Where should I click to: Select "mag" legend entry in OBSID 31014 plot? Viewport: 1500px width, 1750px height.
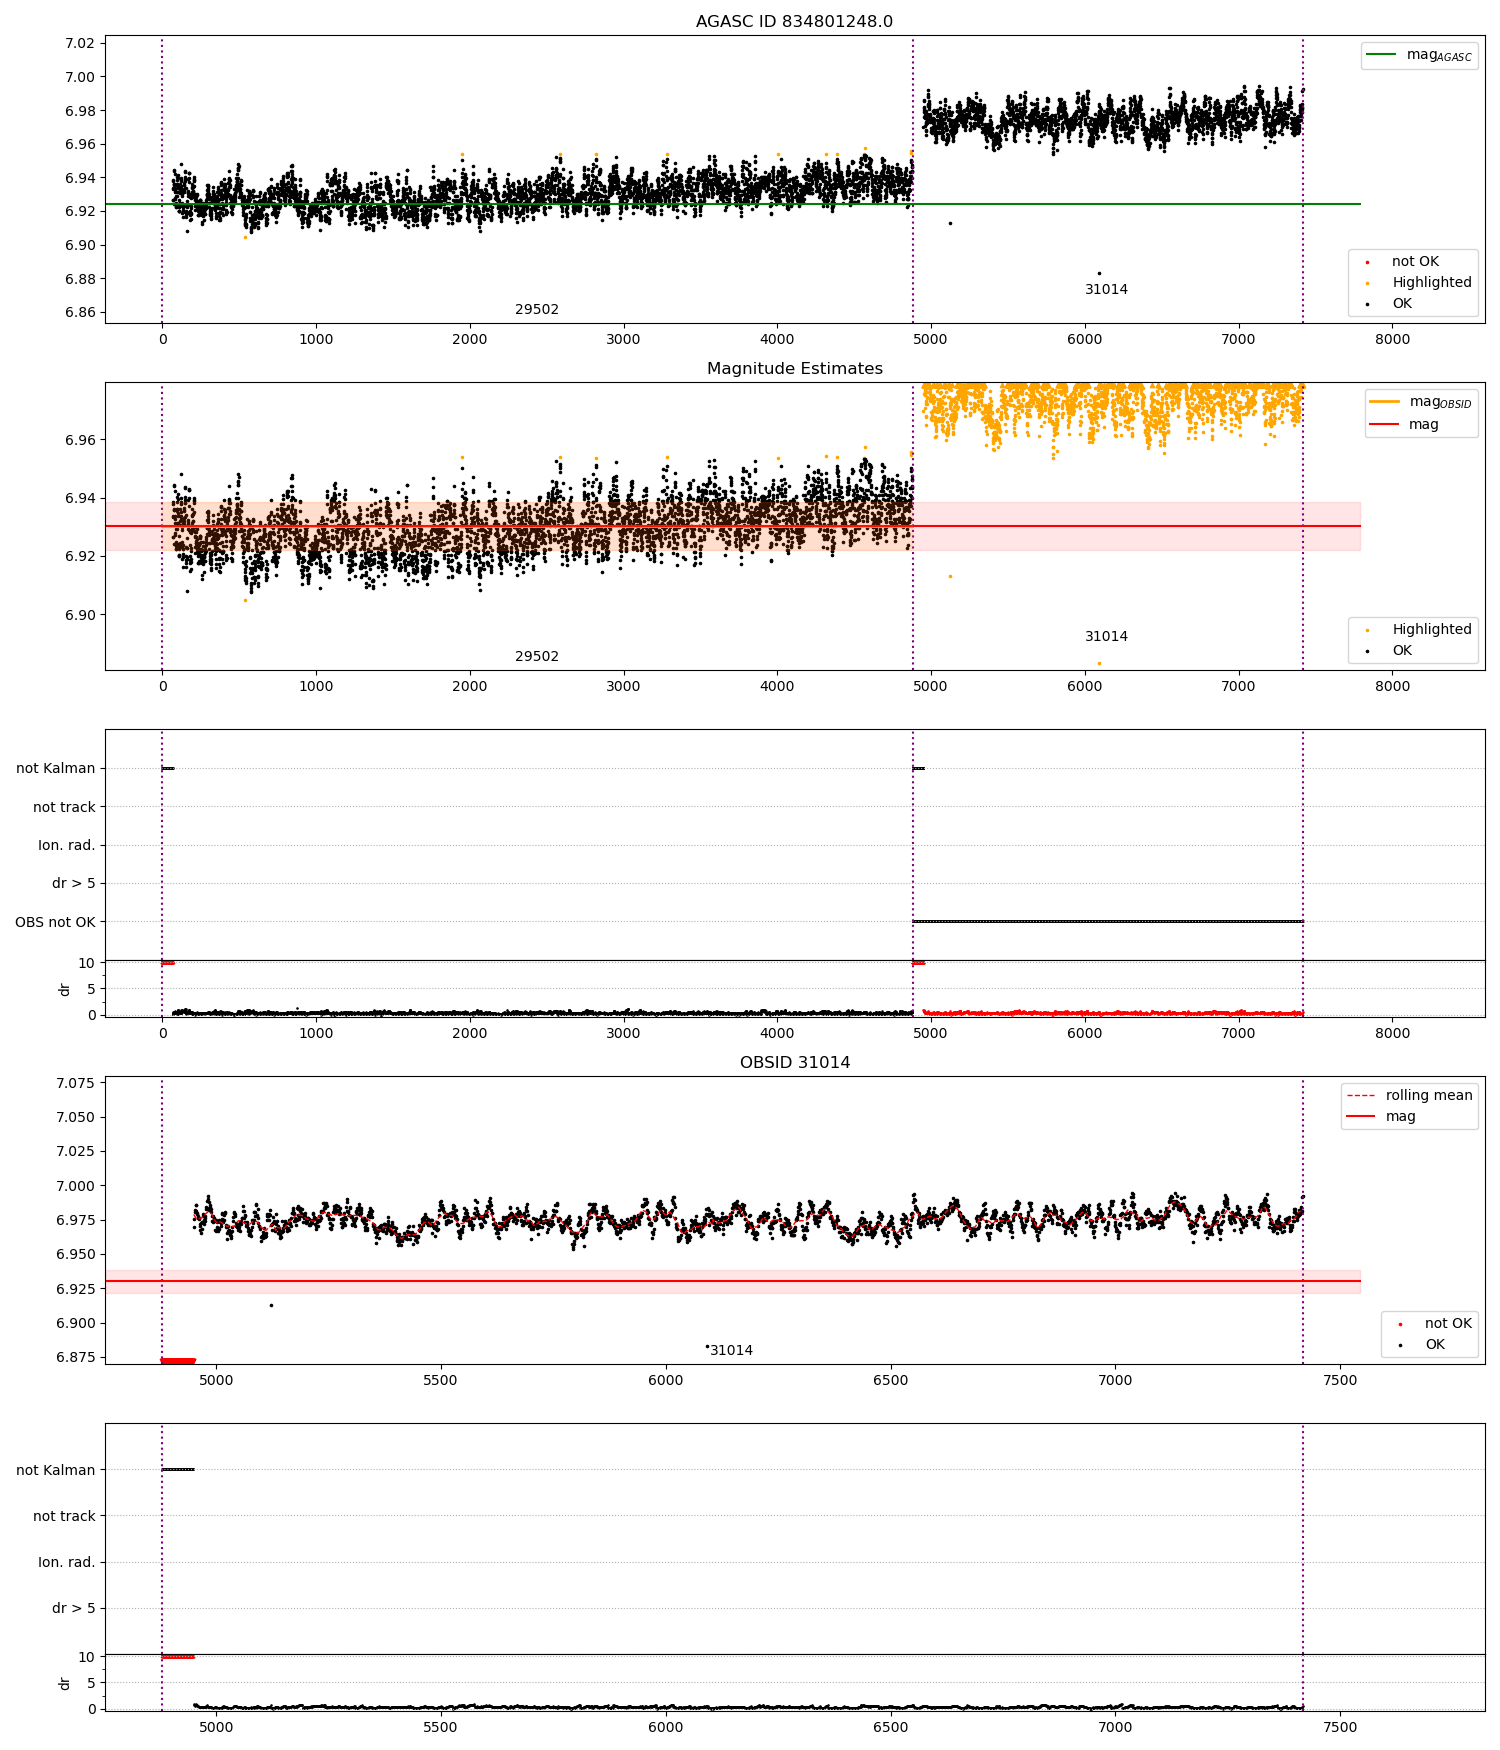pyautogui.click(x=1381, y=1117)
